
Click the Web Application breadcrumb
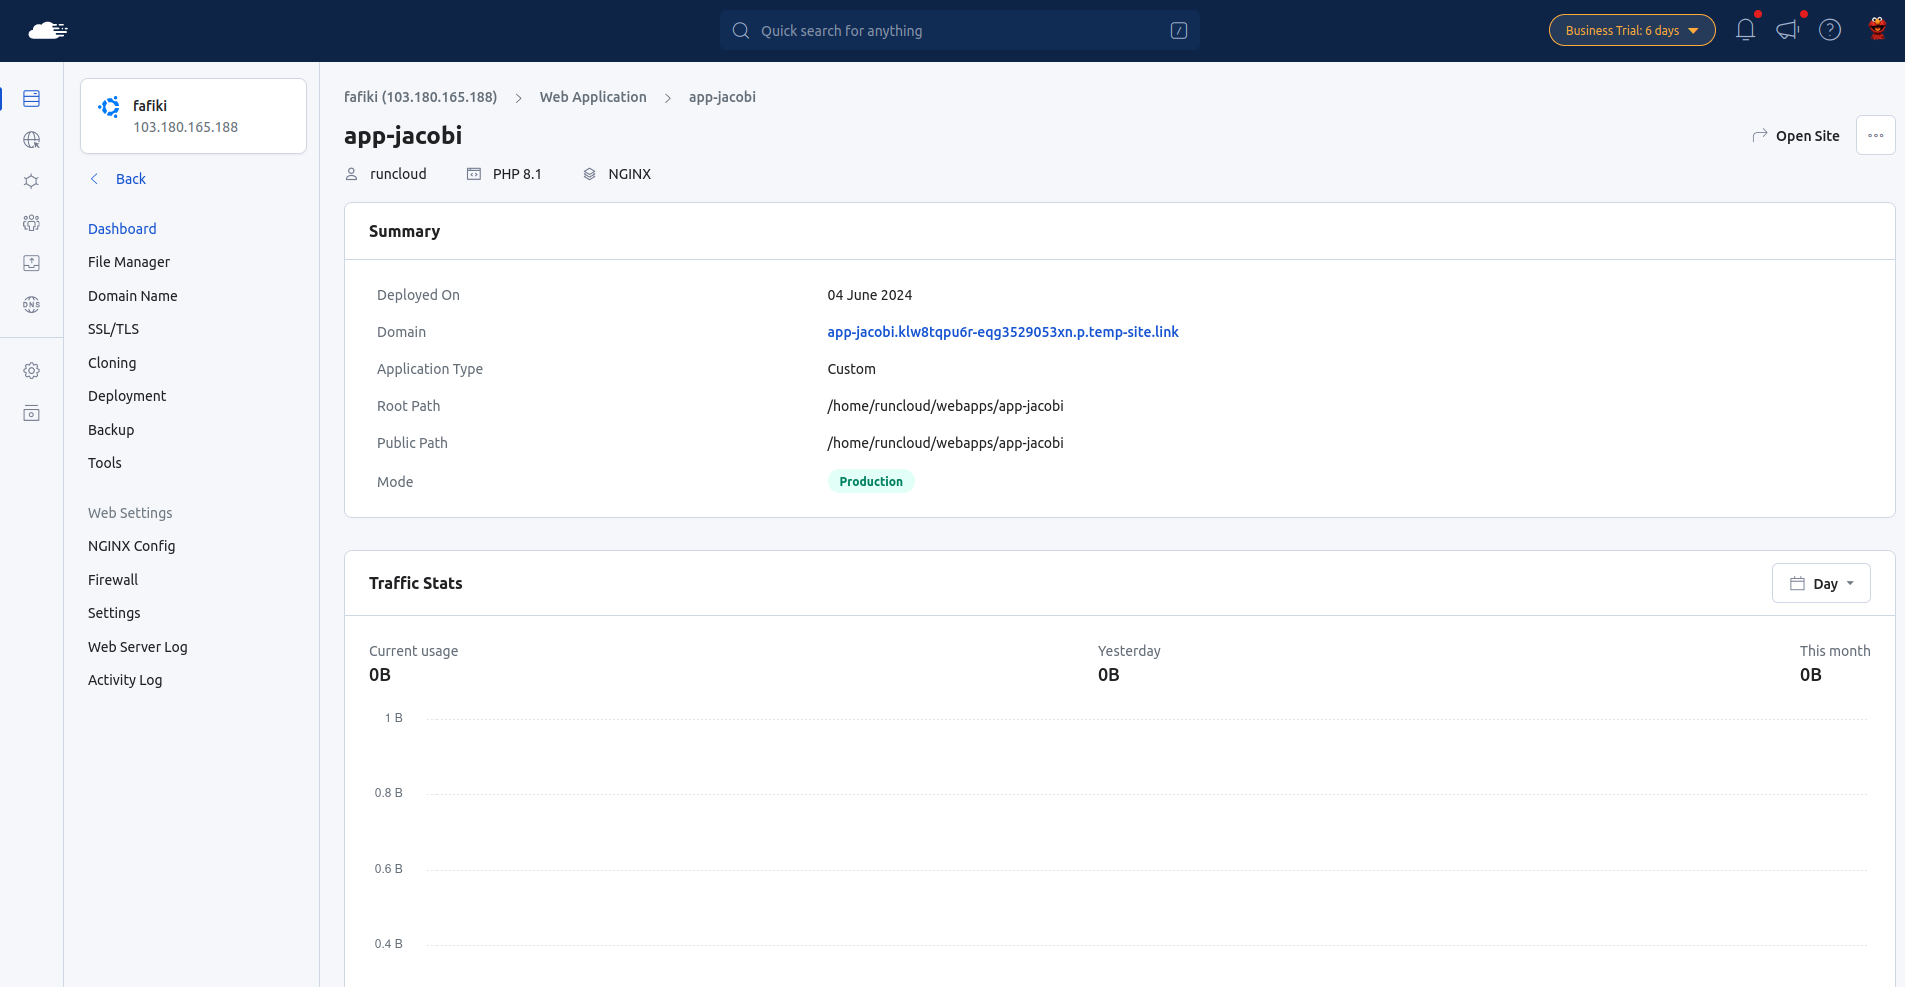[593, 97]
